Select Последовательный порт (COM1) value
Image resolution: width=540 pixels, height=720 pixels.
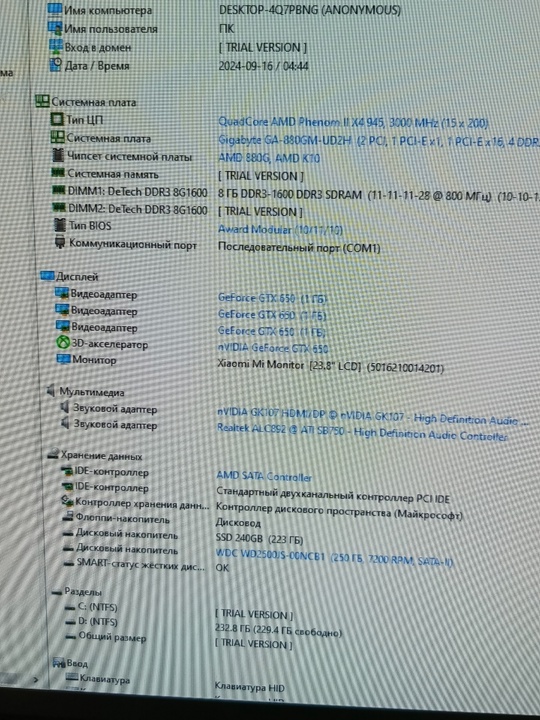point(299,248)
